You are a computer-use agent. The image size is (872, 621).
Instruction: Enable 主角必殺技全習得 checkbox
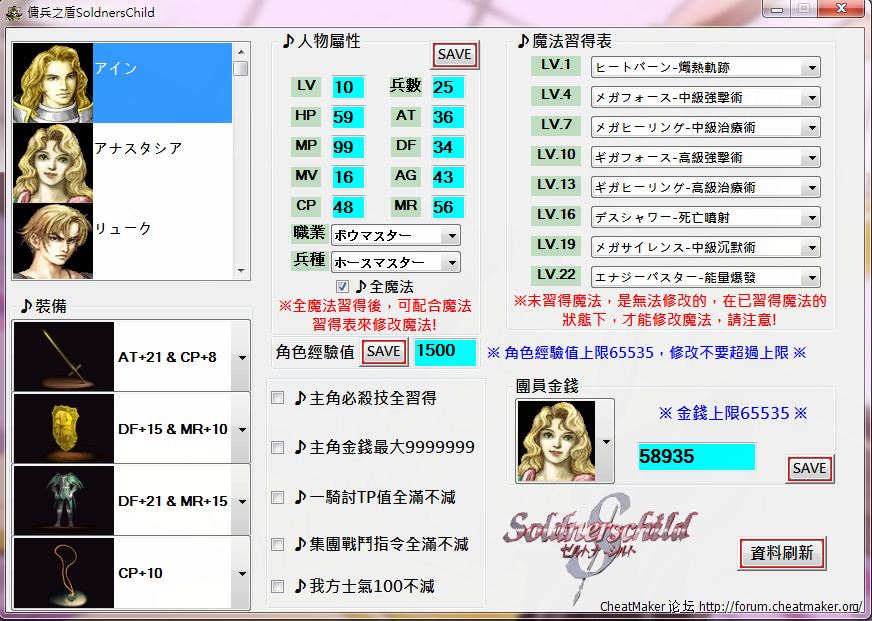point(278,398)
